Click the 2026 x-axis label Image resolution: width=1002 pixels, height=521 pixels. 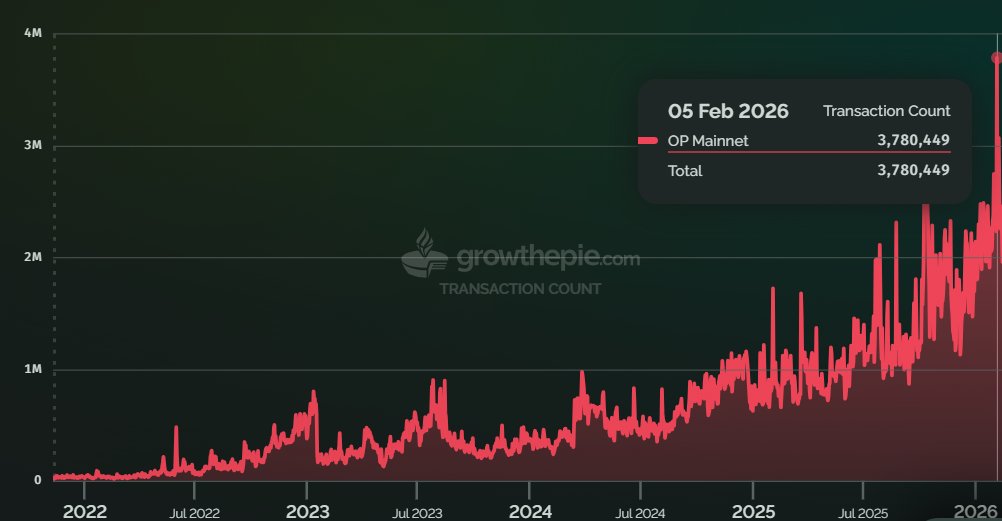(975, 512)
